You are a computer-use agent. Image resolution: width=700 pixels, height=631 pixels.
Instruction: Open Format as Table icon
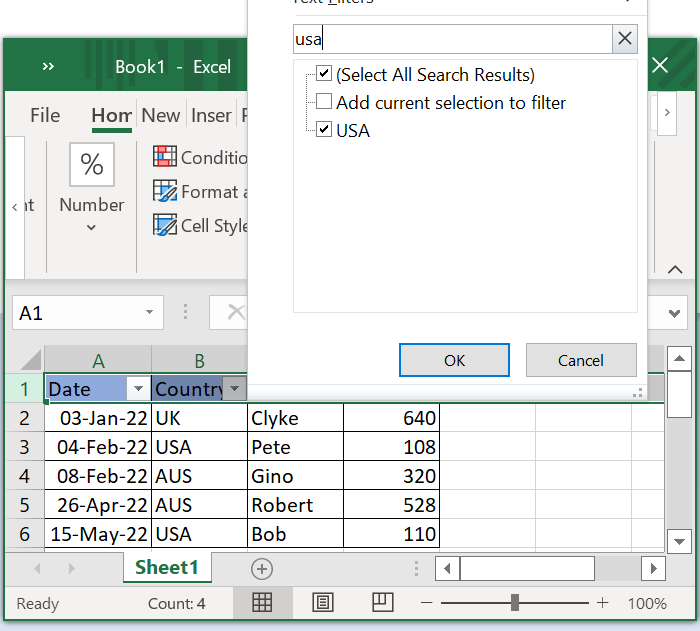(165, 191)
